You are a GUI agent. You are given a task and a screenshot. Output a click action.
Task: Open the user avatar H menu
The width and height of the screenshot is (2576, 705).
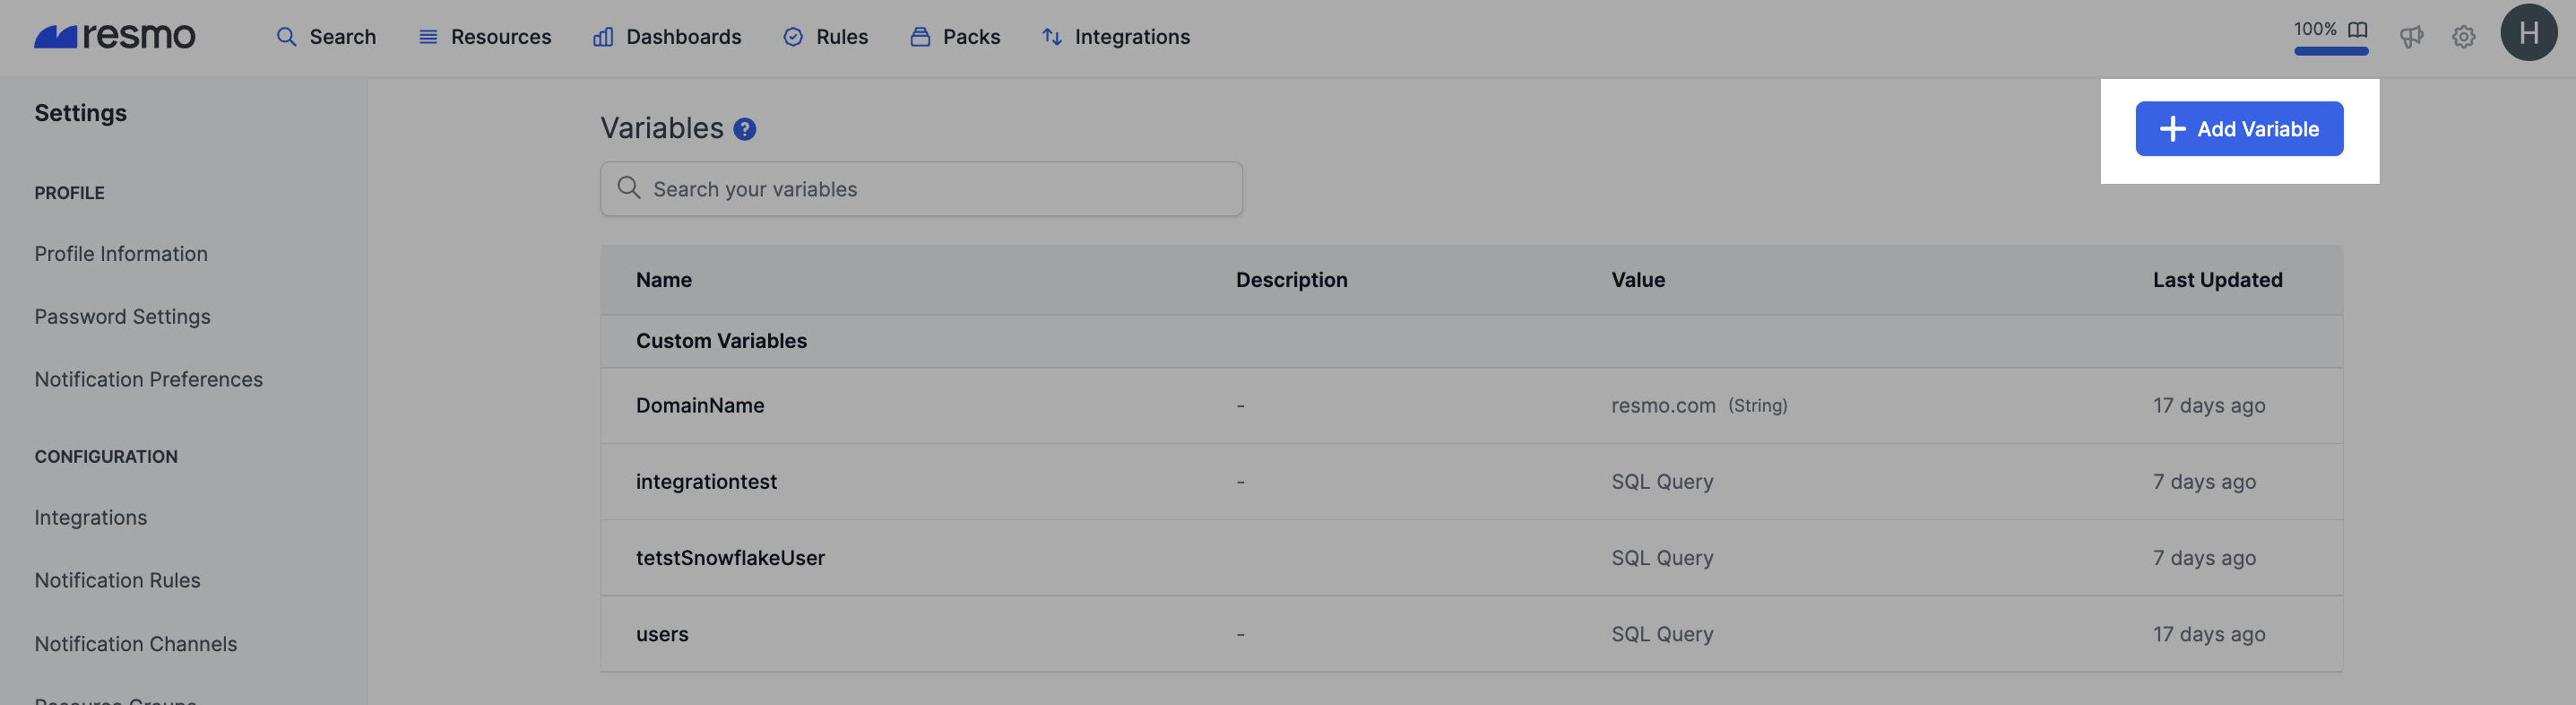tap(2528, 33)
